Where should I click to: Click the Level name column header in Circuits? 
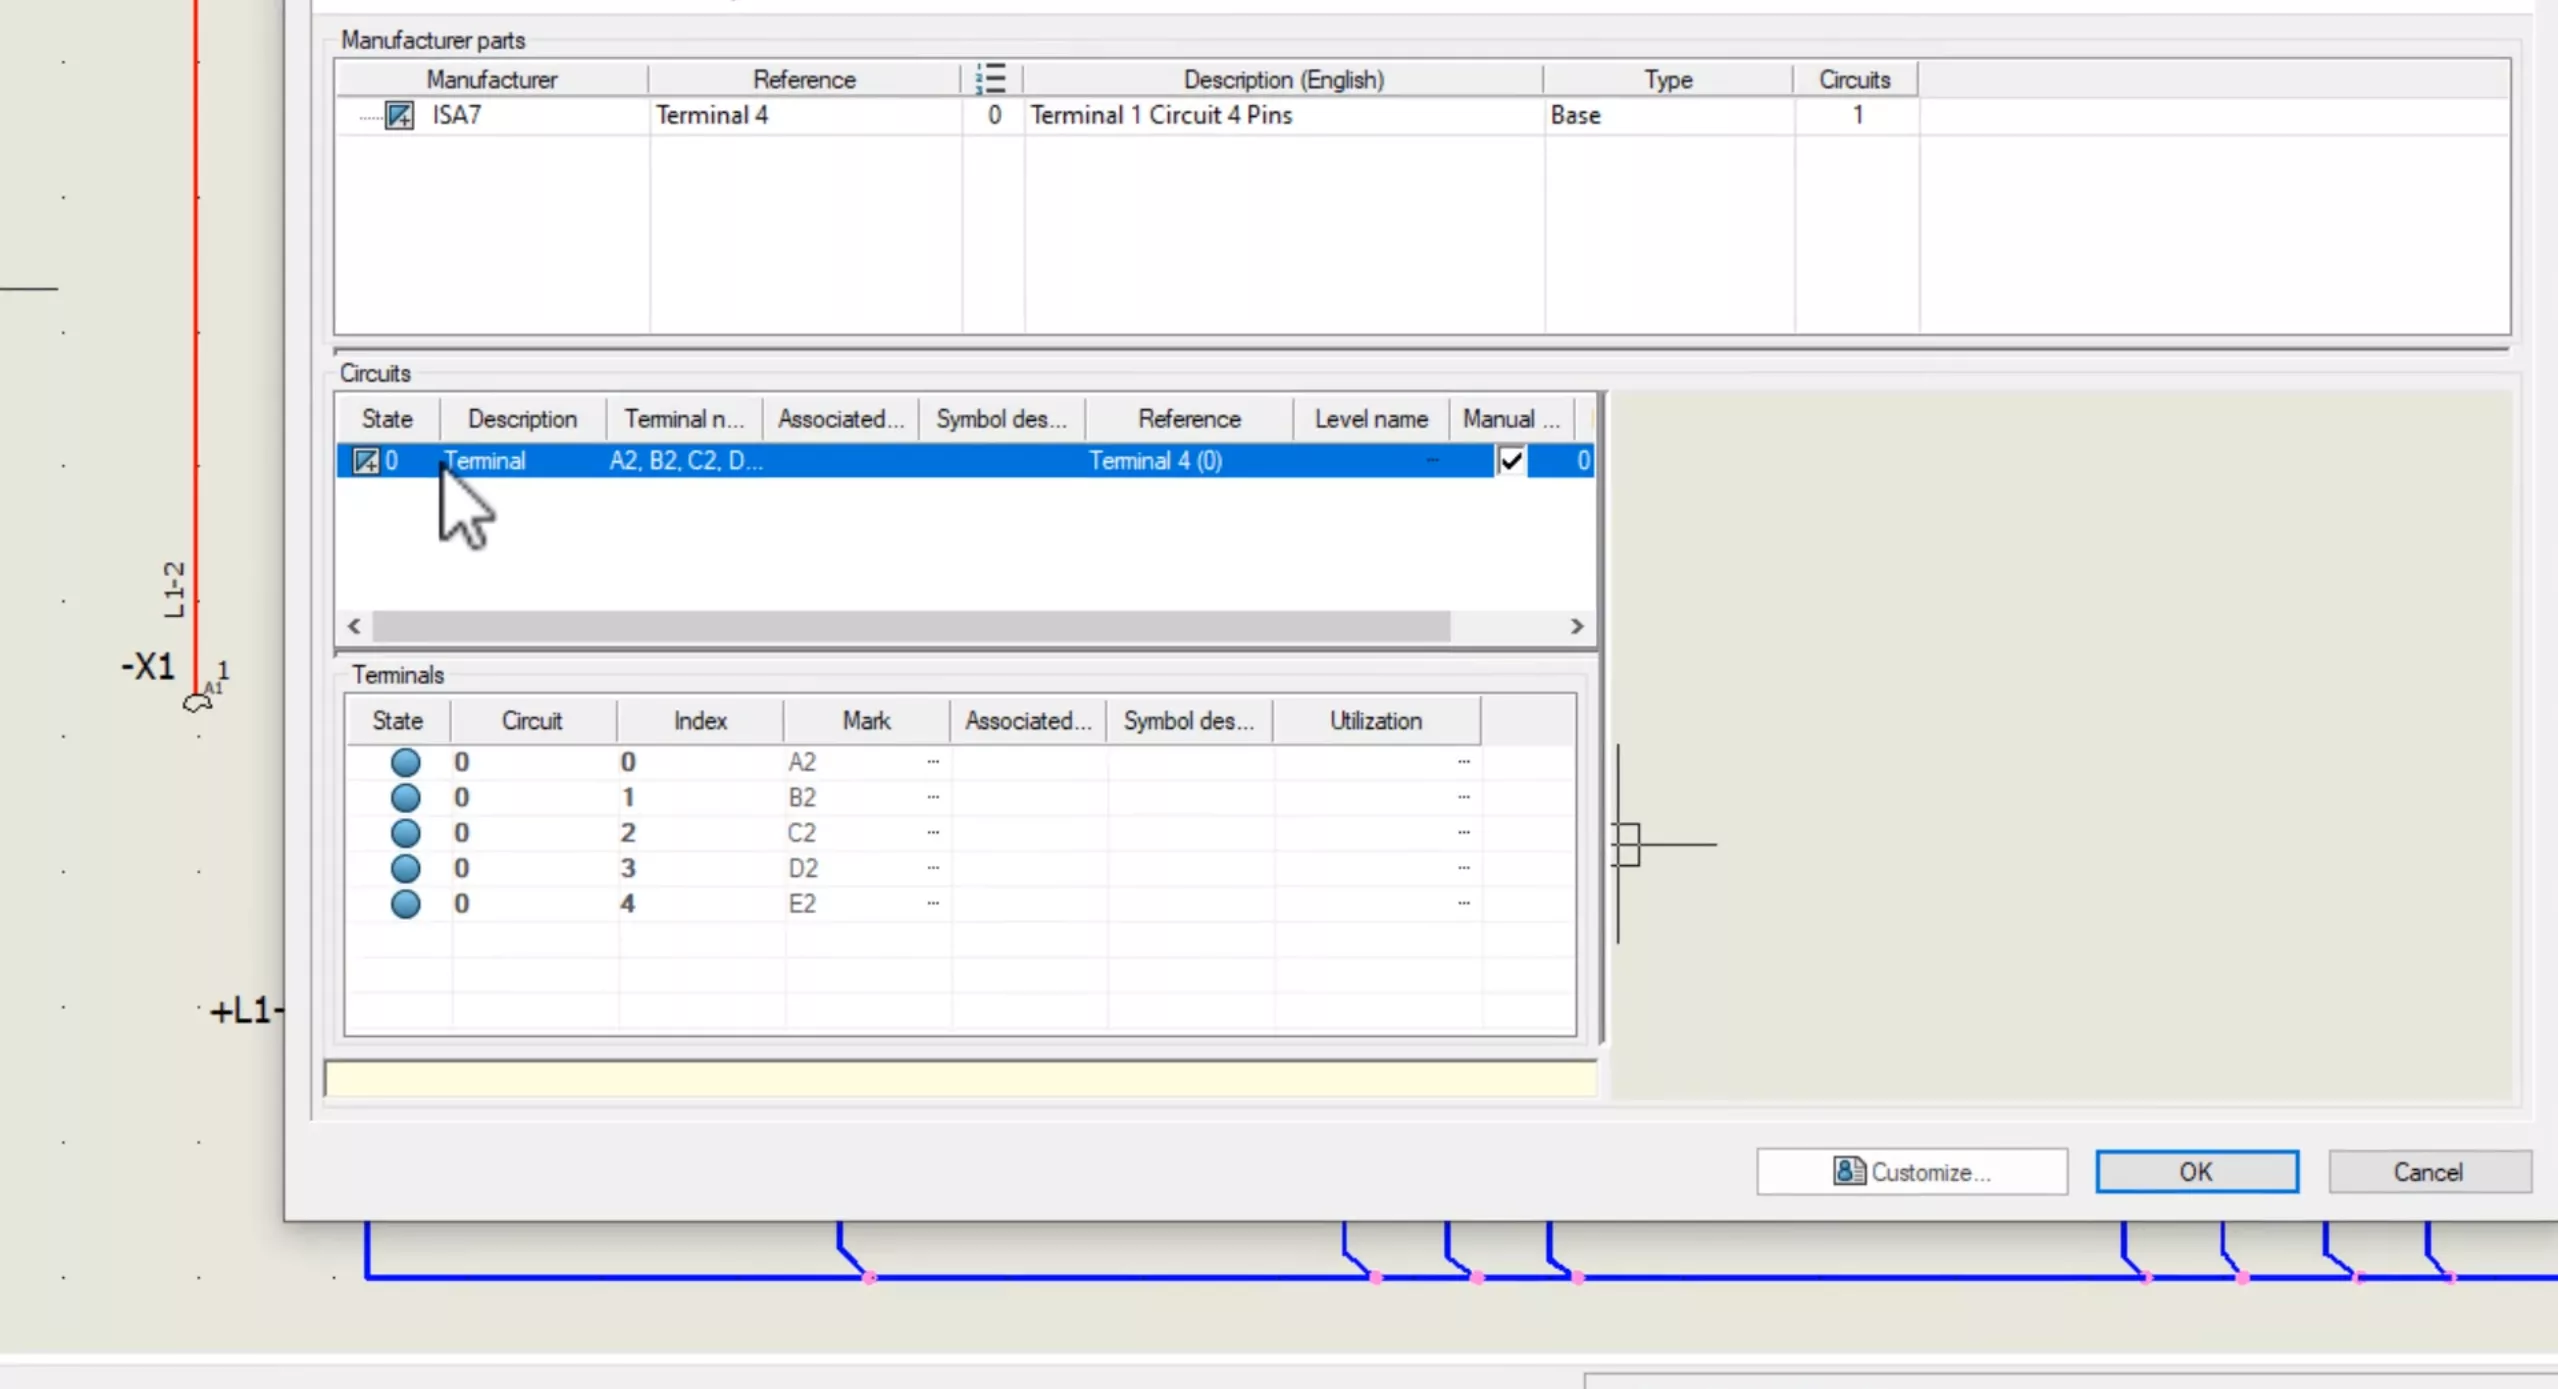[x=1371, y=419]
